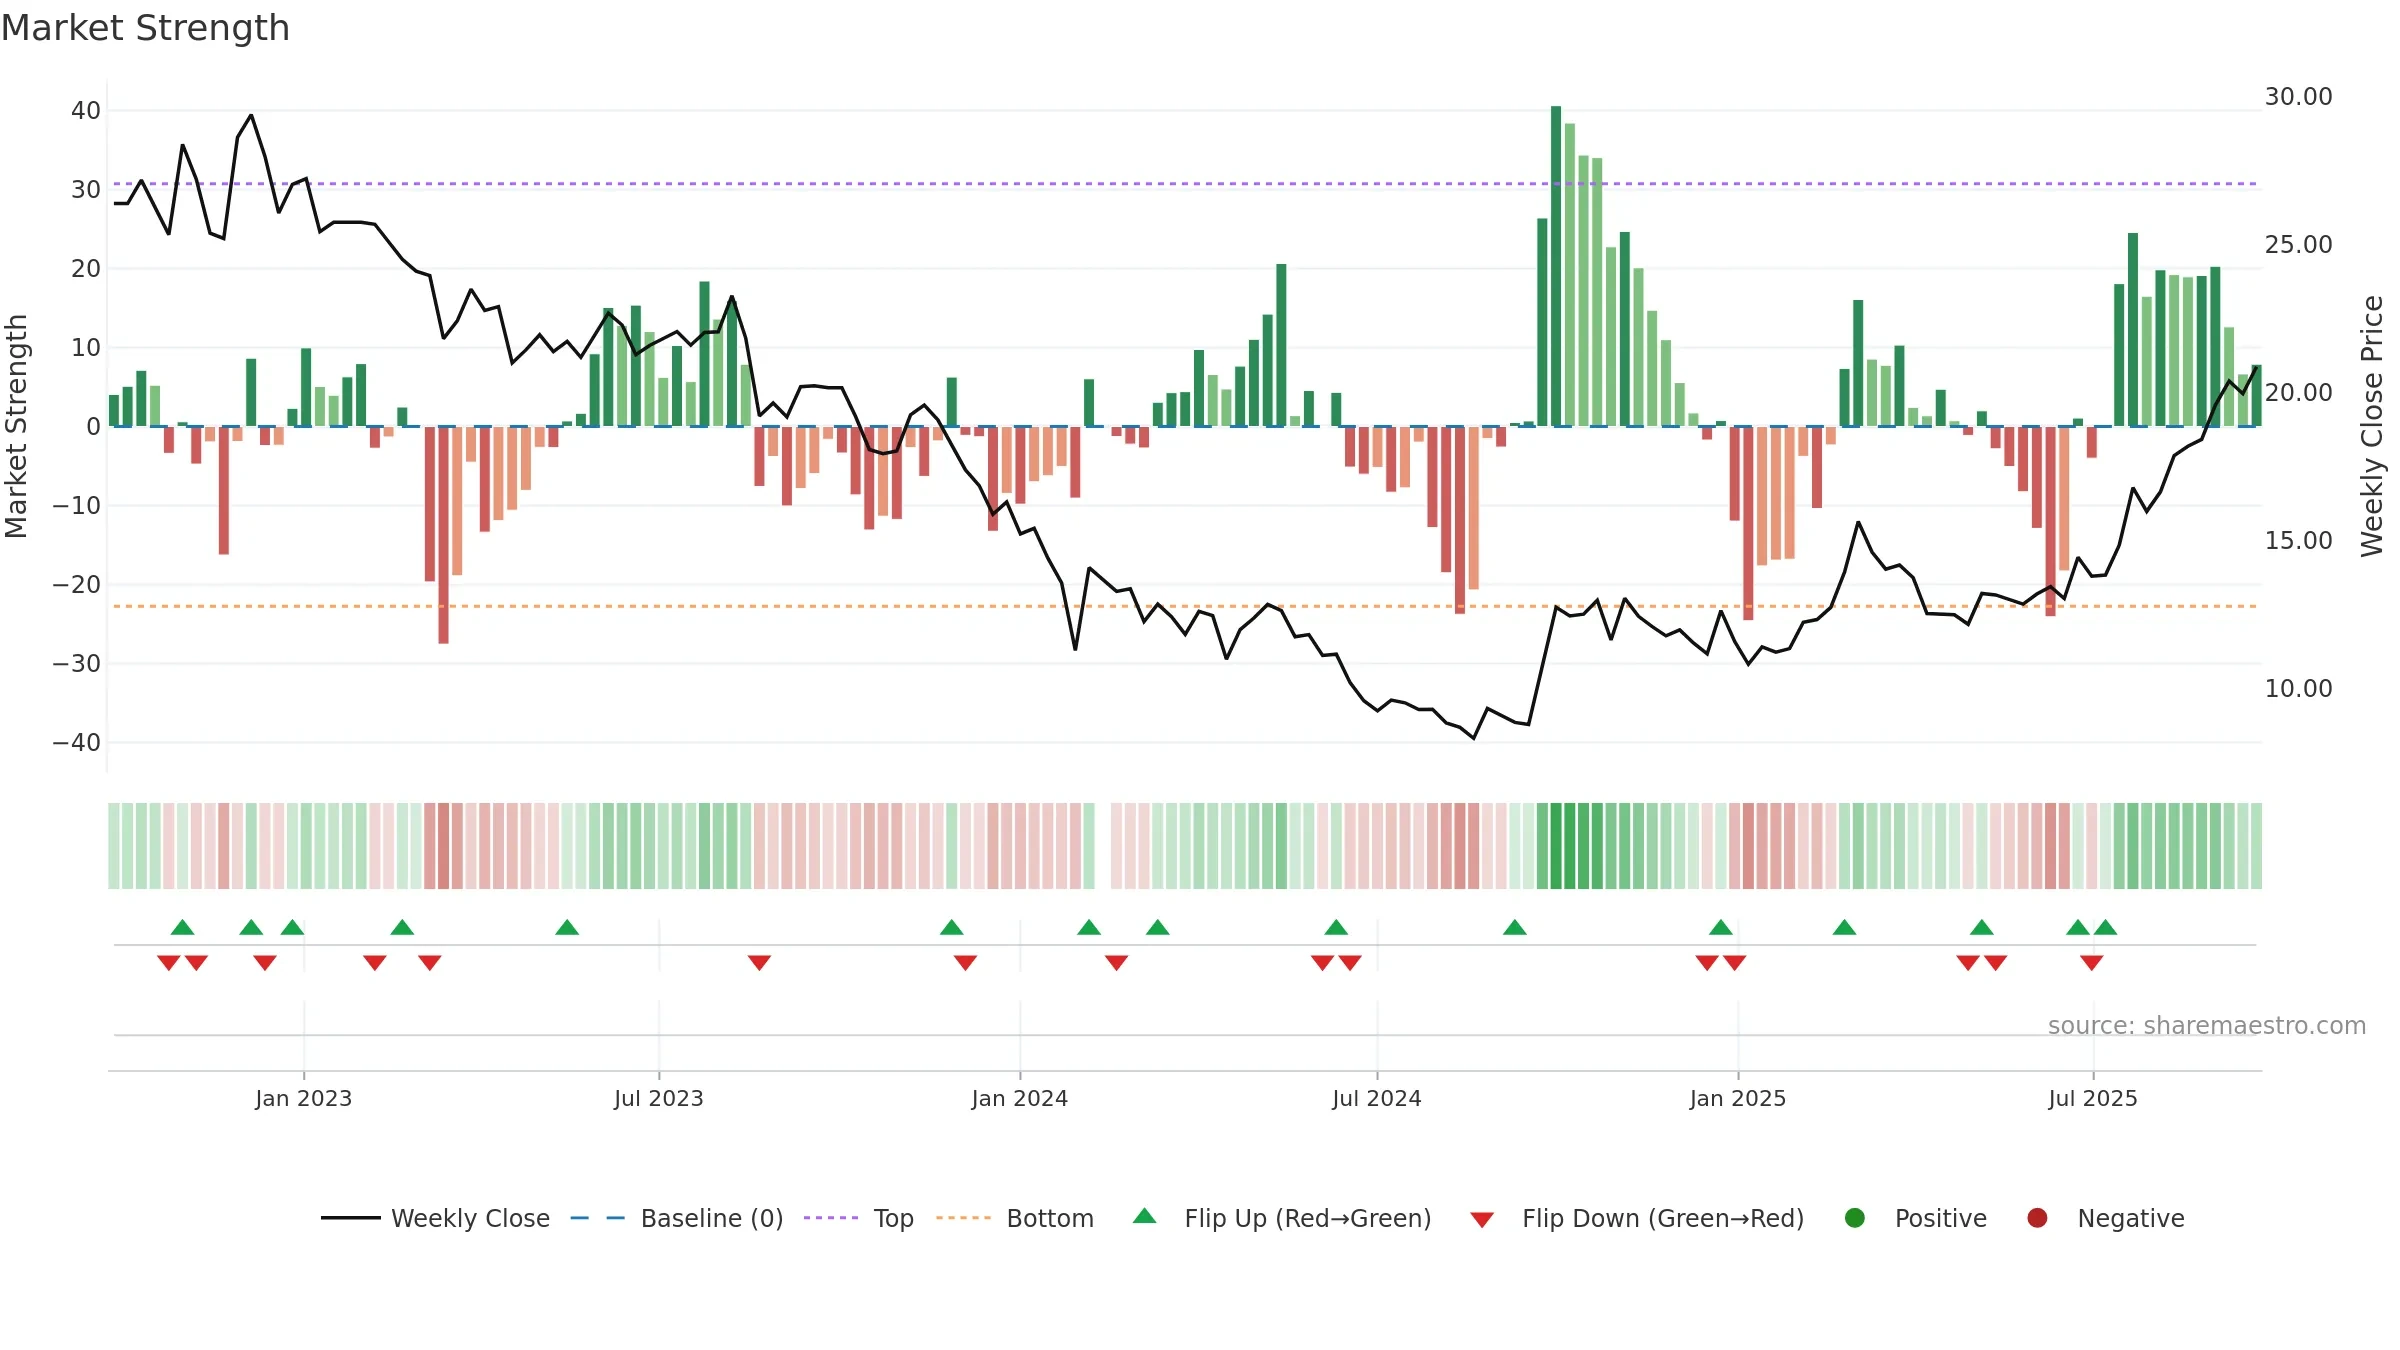Click the Jul 2023 axis label
Image resolution: width=2400 pixels, height=1350 pixels.
(x=659, y=1099)
